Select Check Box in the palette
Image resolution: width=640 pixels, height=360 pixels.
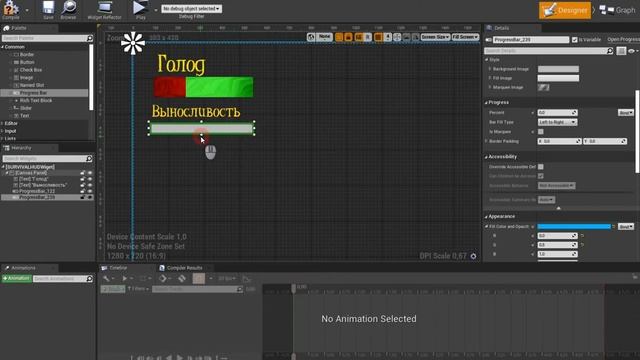click(31, 70)
